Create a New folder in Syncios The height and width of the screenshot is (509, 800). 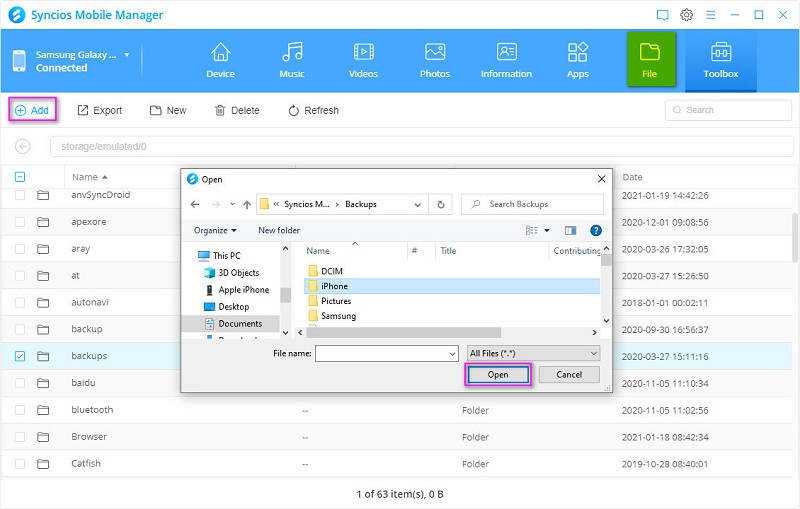(168, 110)
